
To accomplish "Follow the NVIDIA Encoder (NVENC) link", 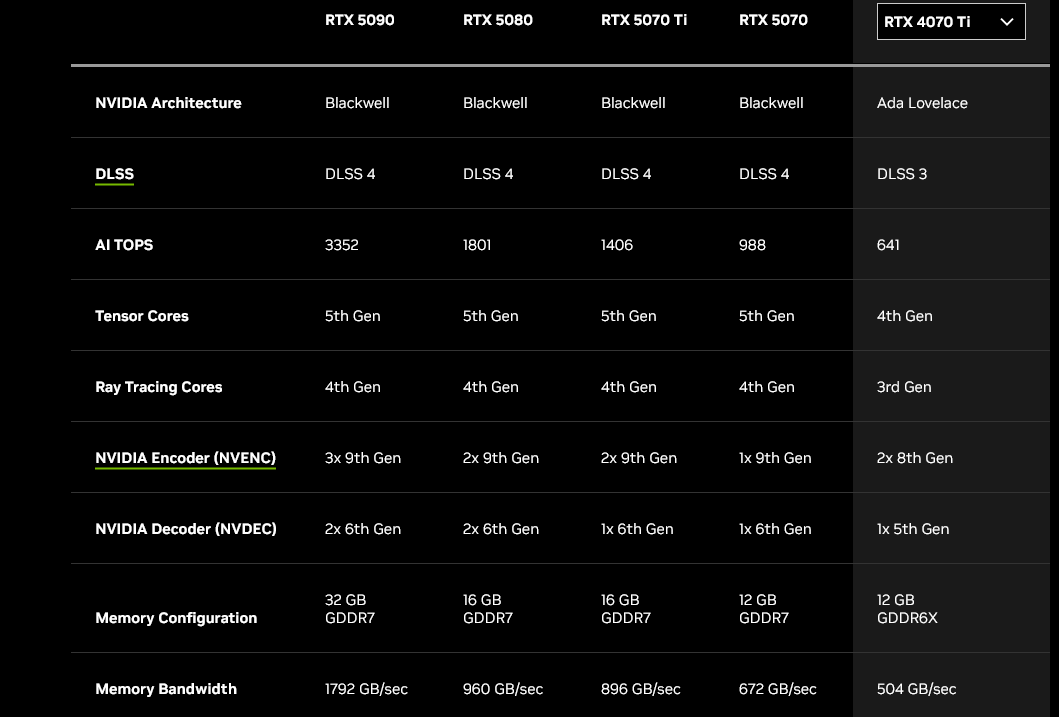I will coord(185,458).
